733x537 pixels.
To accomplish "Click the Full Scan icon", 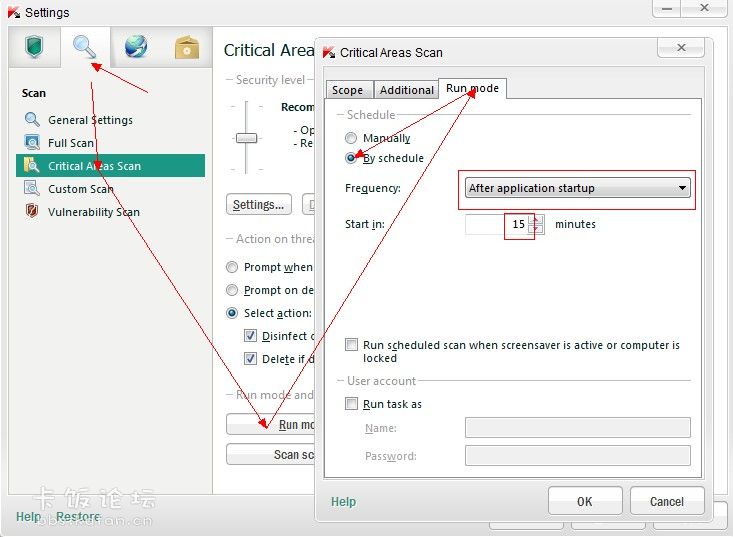I will 32,142.
